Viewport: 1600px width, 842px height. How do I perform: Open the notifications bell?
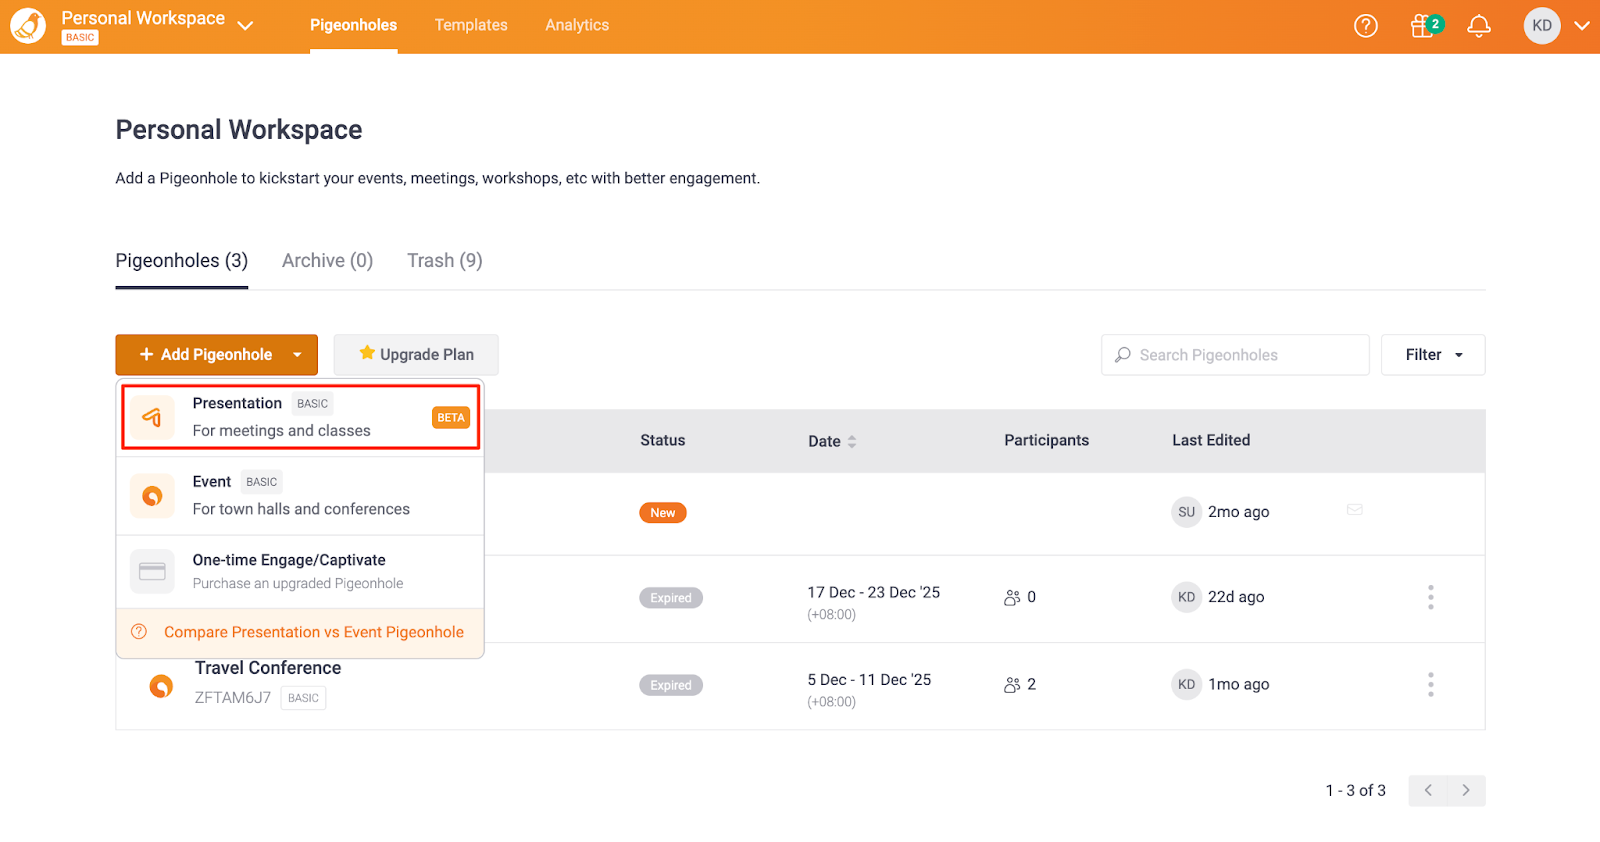[1478, 26]
